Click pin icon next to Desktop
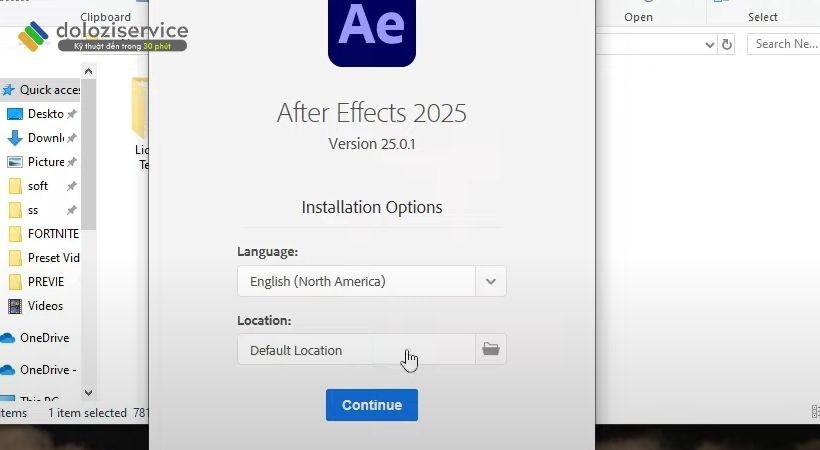 pos(72,114)
